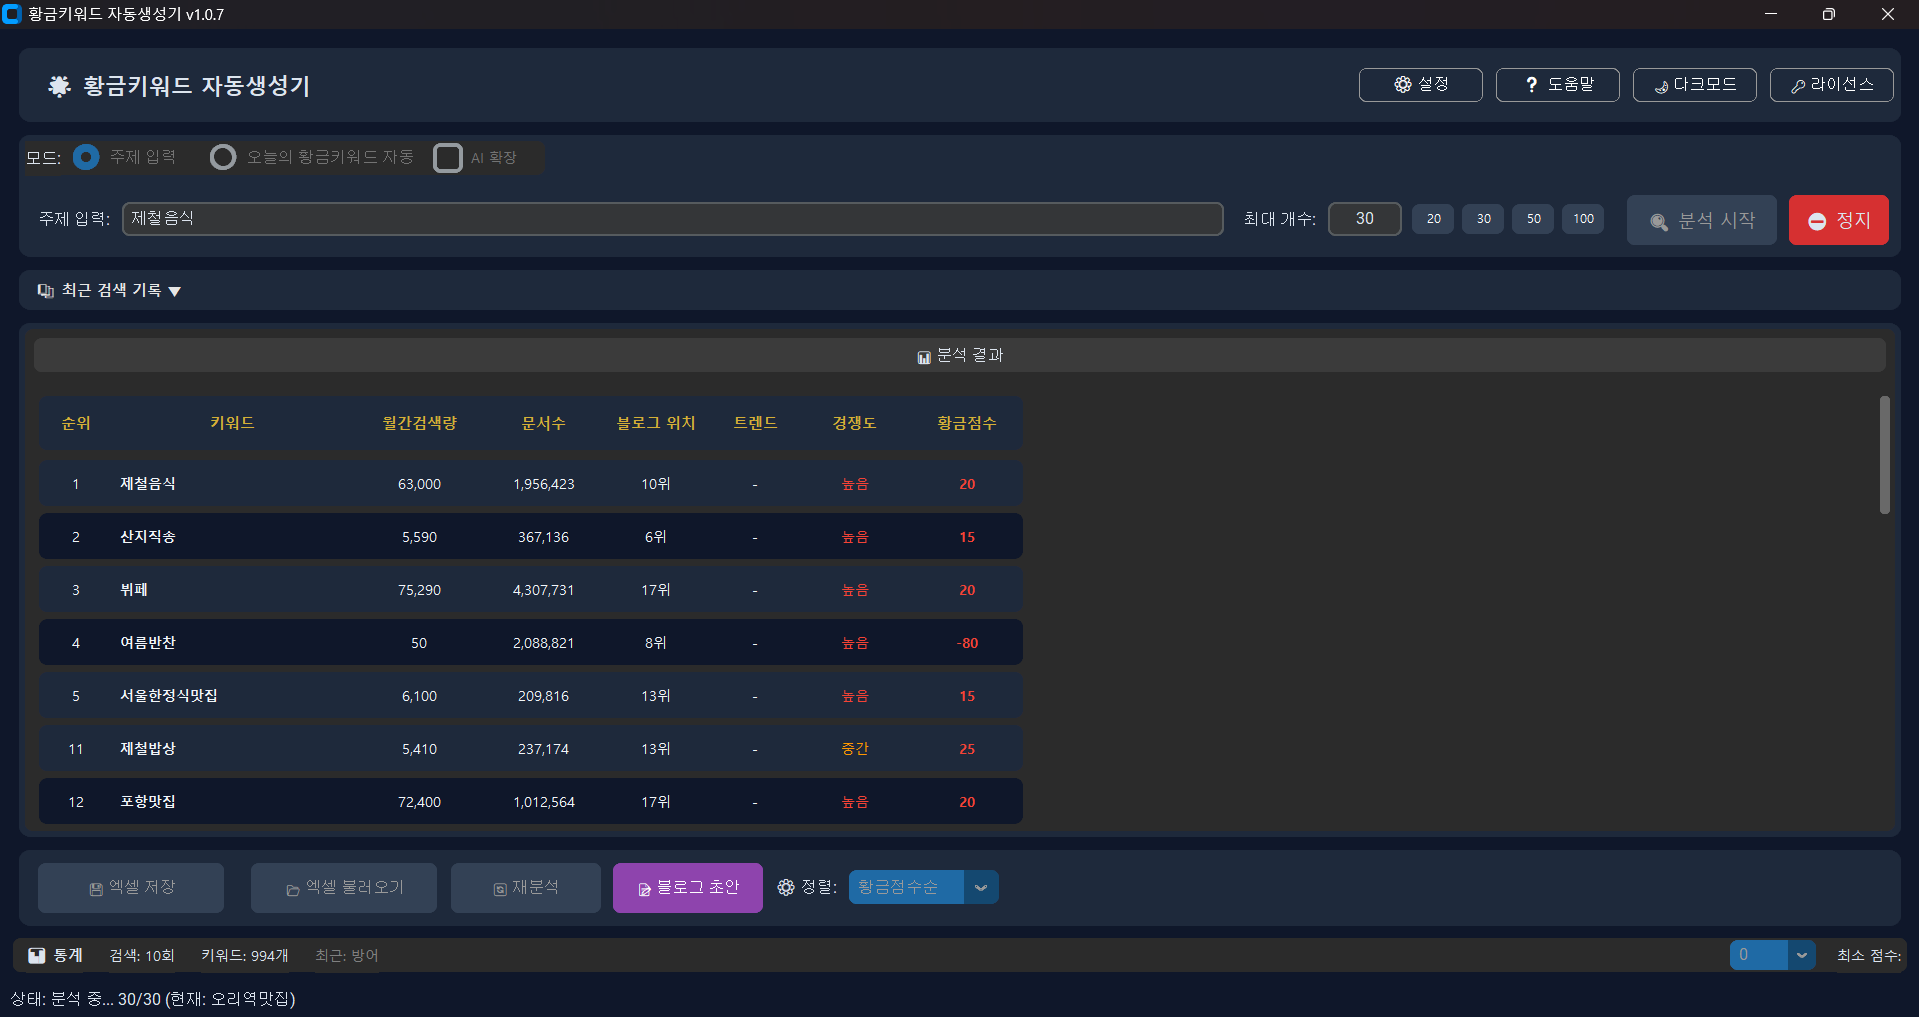
Task: Click 블로그 초안 document icon
Action: [644, 889]
